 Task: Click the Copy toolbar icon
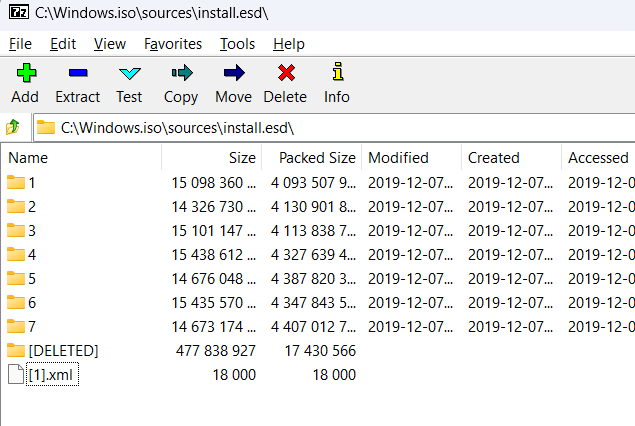[181, 73]
